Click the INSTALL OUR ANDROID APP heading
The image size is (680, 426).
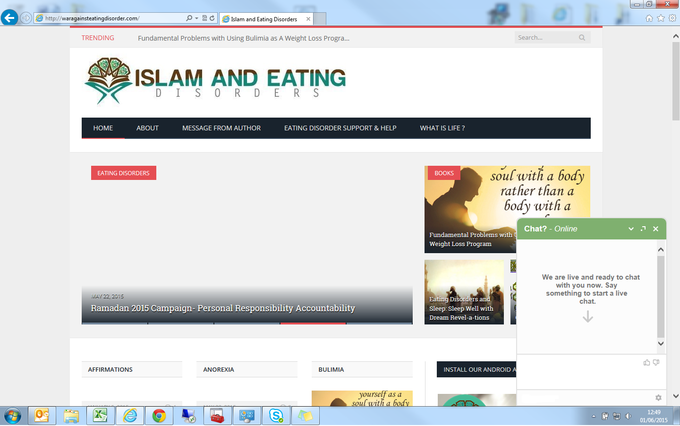(477, 370)
